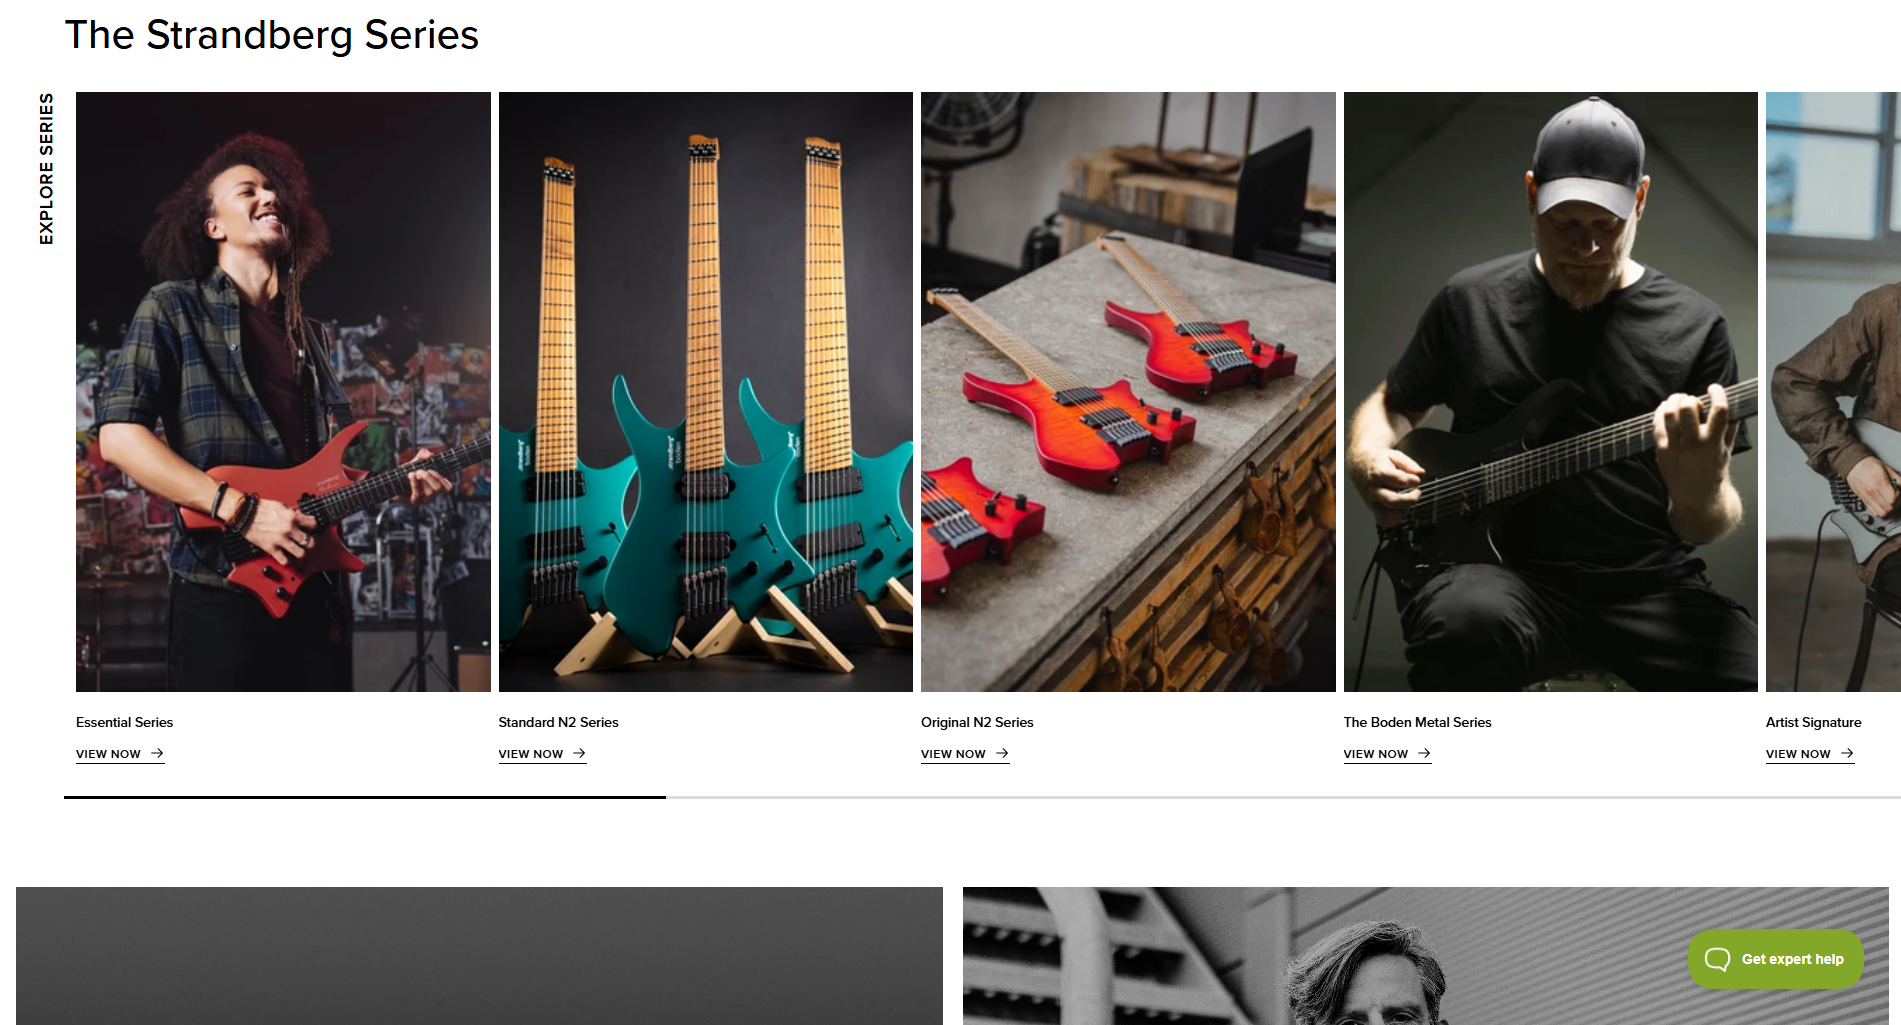1901x1025 pixels.
Task: Open the Boden Metal Series player photo
Action: 1551,392
